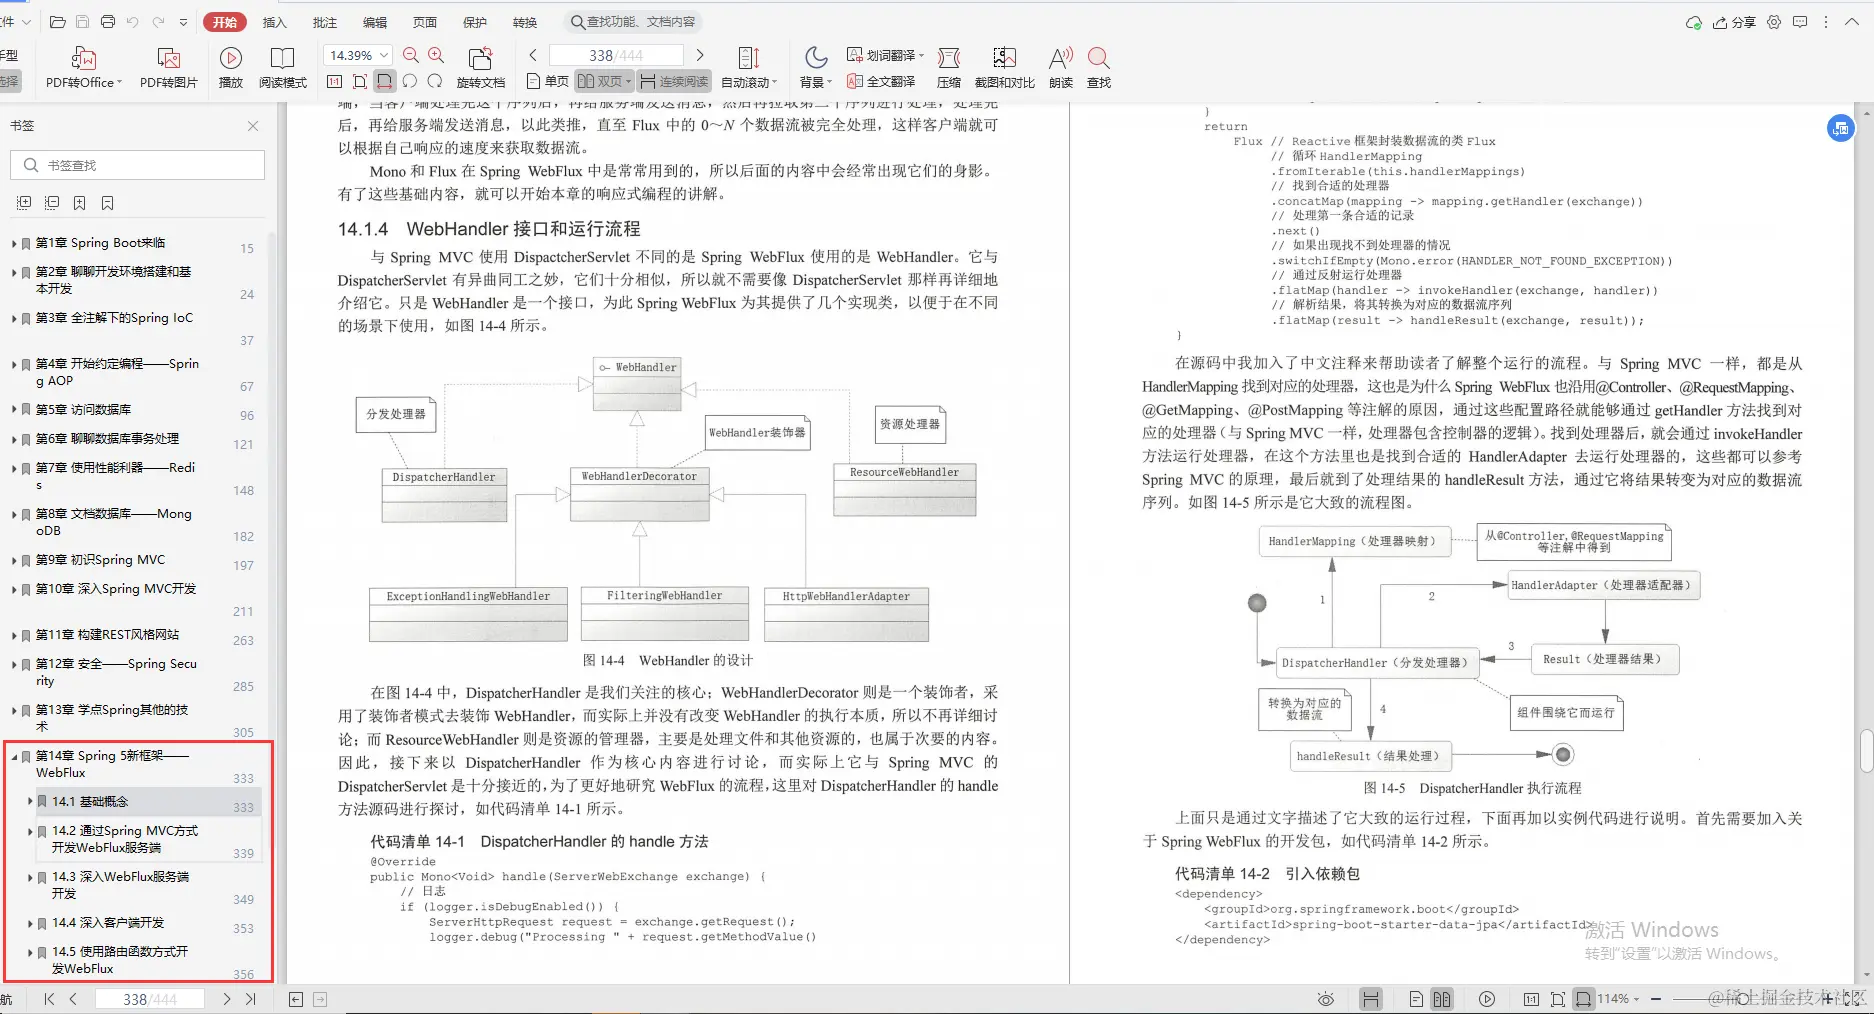The image size is (1874, 1014).
Task: Open PDF转Office conversion tool
Action: (x=82, y=68)
